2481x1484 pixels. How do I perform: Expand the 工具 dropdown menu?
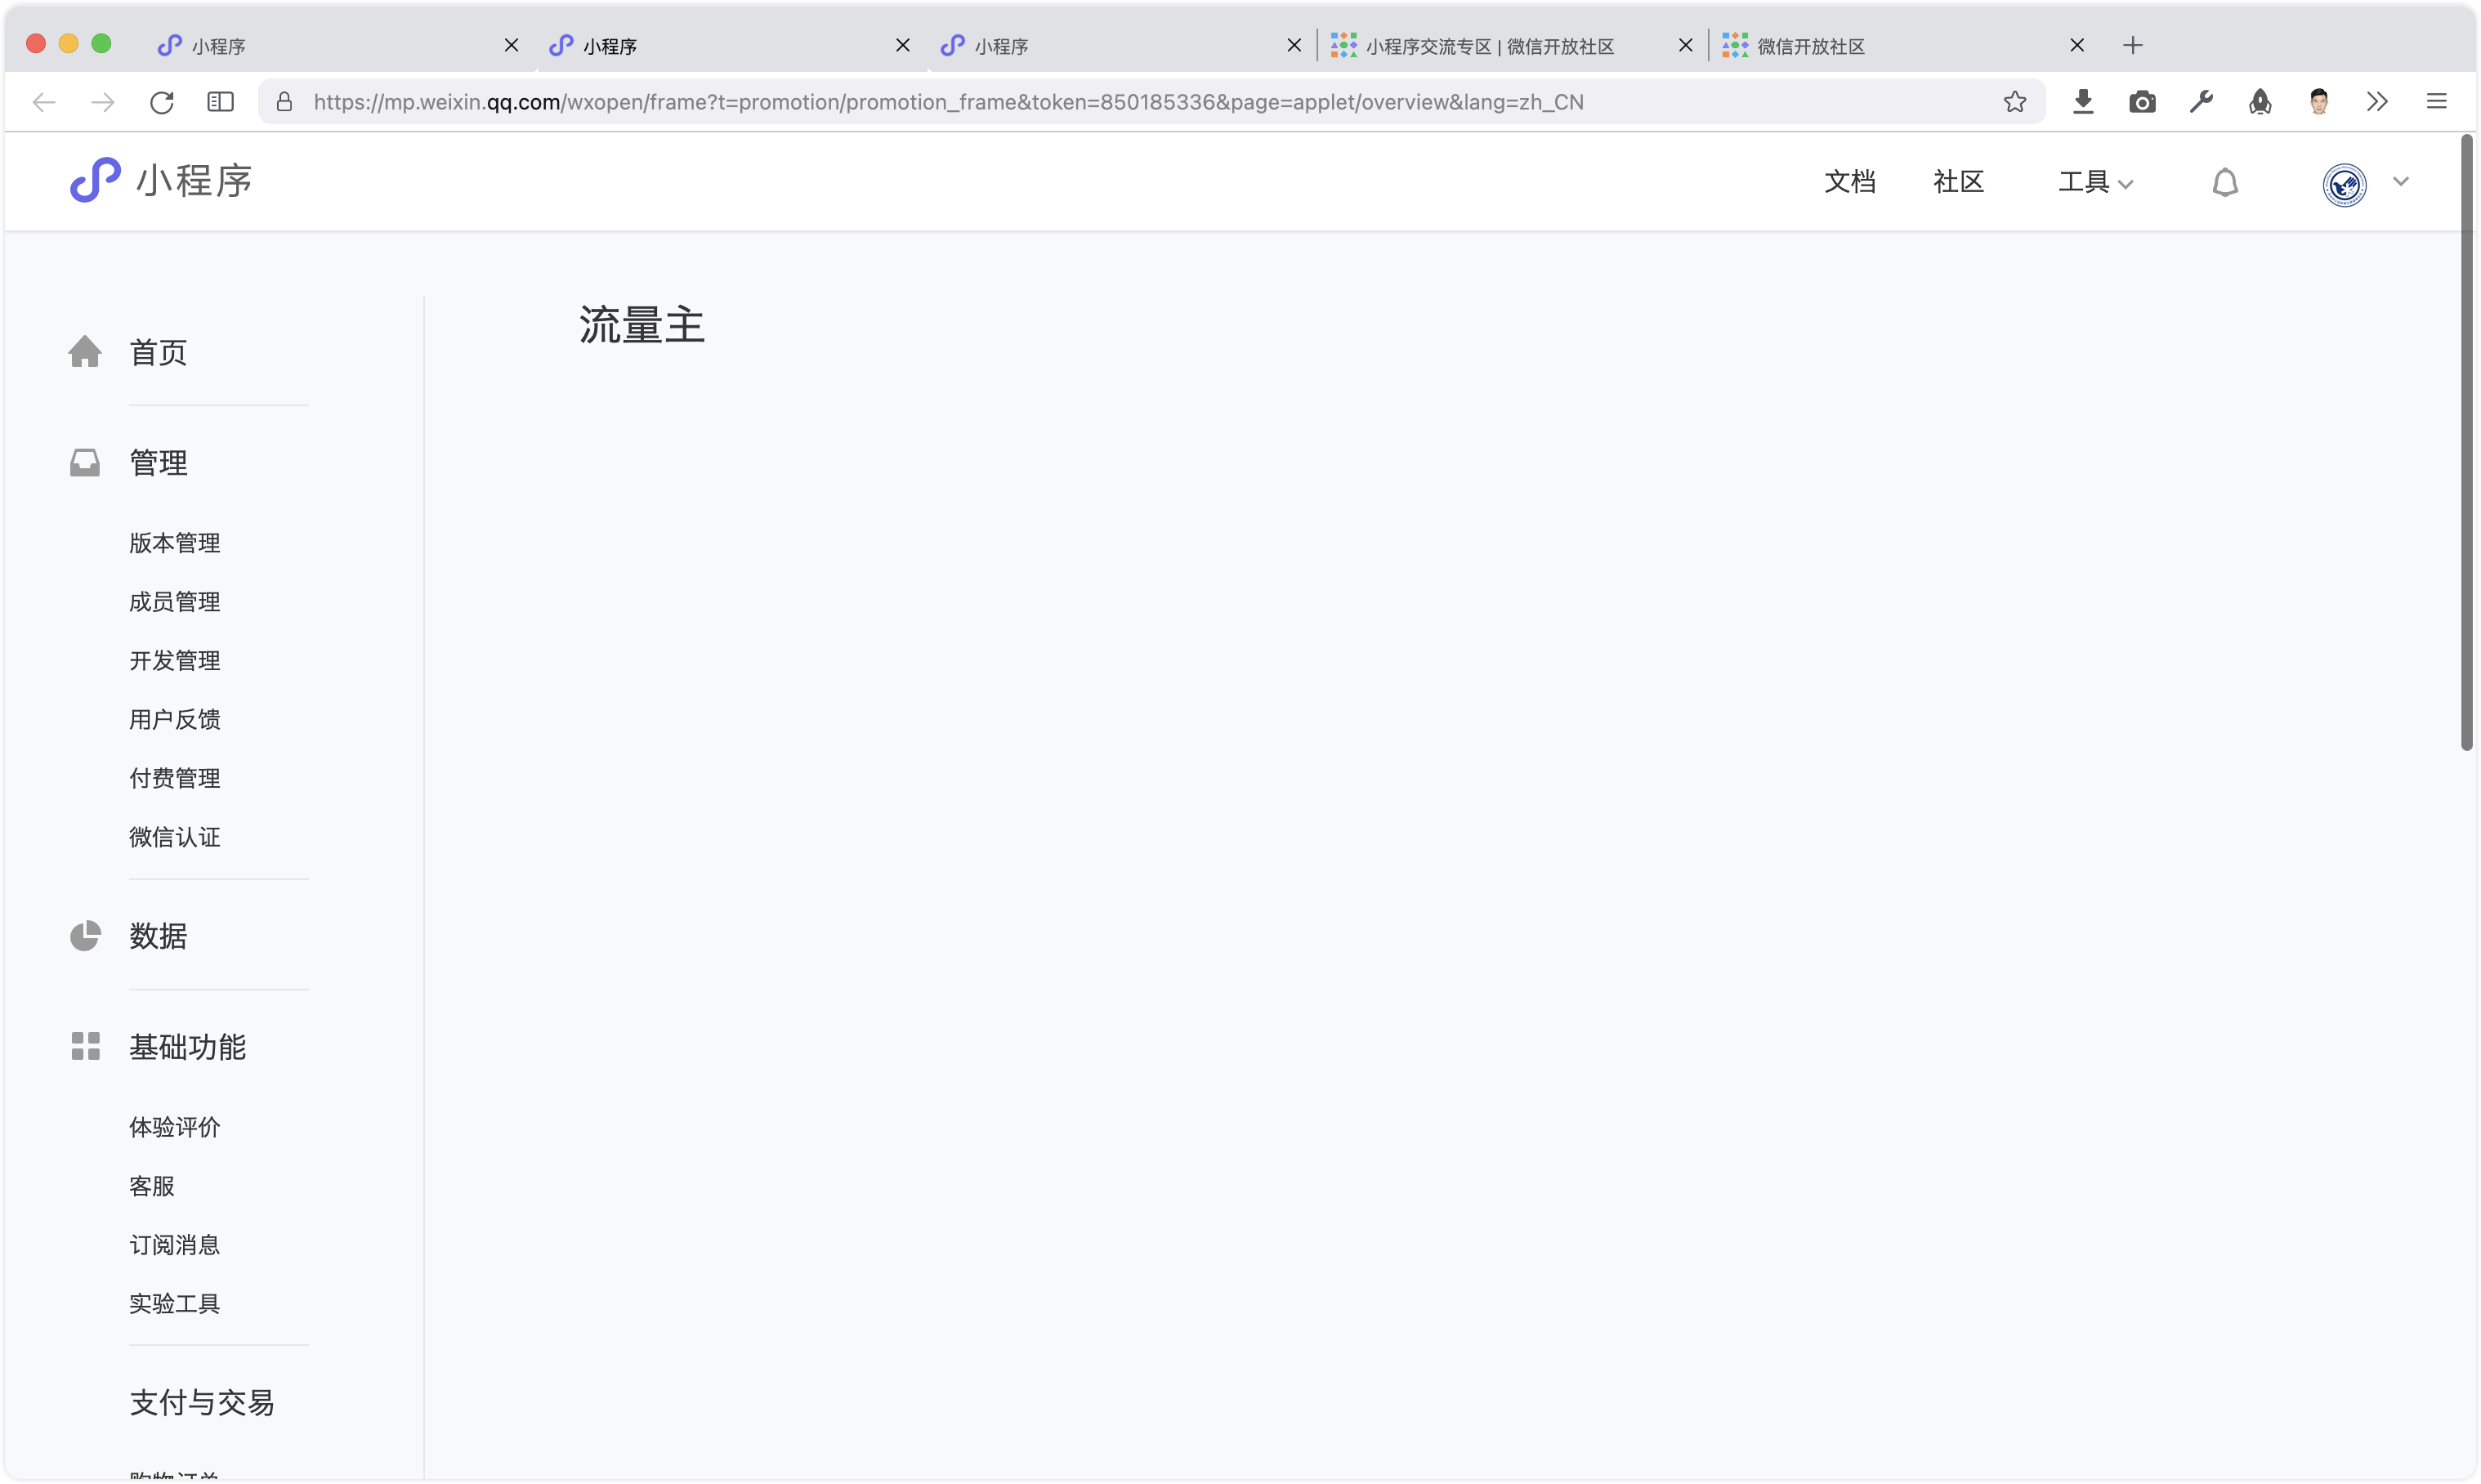click(2095, 182)
